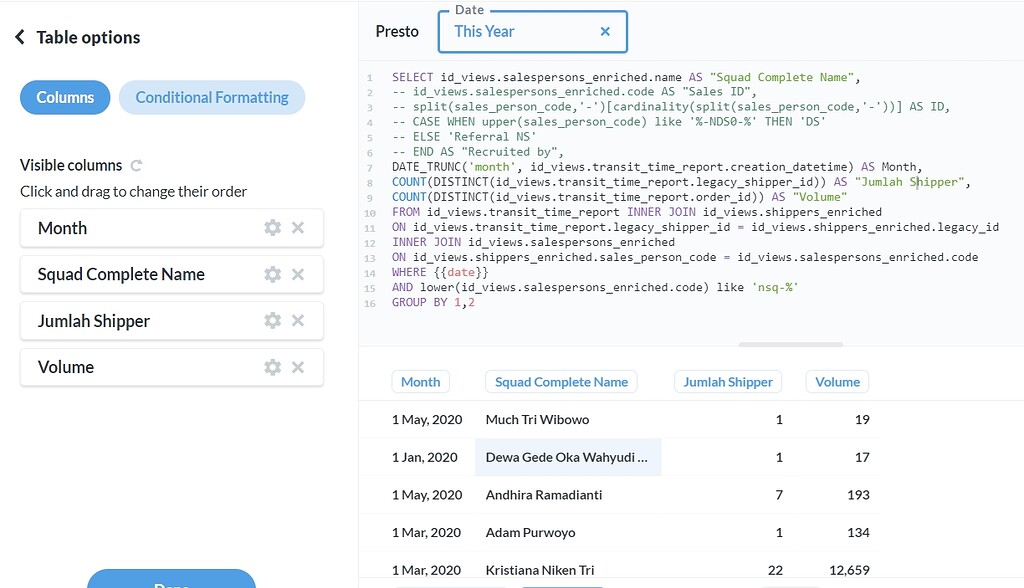Click the Presto database label
The height and width of the screenshot is (588, 1024).
(x=397, y=31)
